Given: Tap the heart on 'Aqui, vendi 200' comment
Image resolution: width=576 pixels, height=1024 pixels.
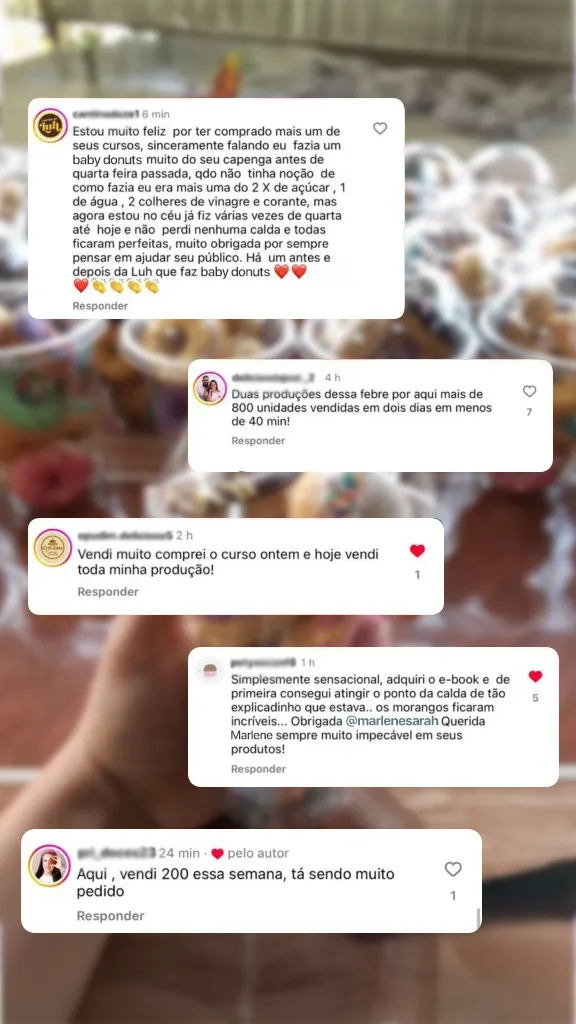Looking at the screenshot, I should [x=453, y=869].
